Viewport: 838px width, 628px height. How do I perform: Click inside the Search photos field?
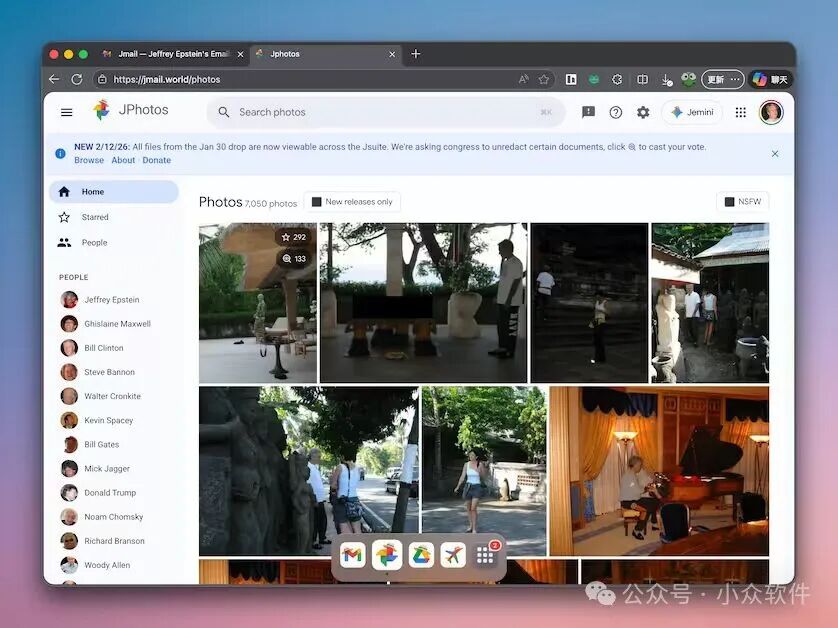(x=380, y=112)
